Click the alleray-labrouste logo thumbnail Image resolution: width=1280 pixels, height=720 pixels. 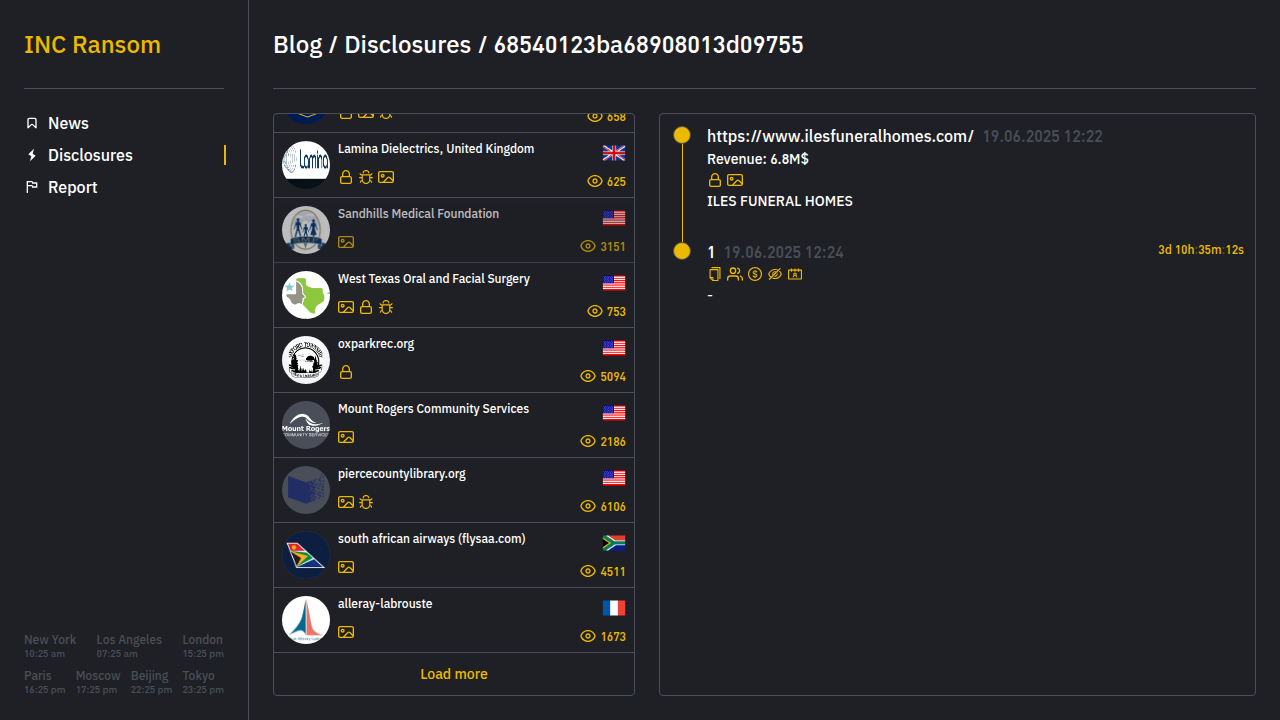click(306, 620)
